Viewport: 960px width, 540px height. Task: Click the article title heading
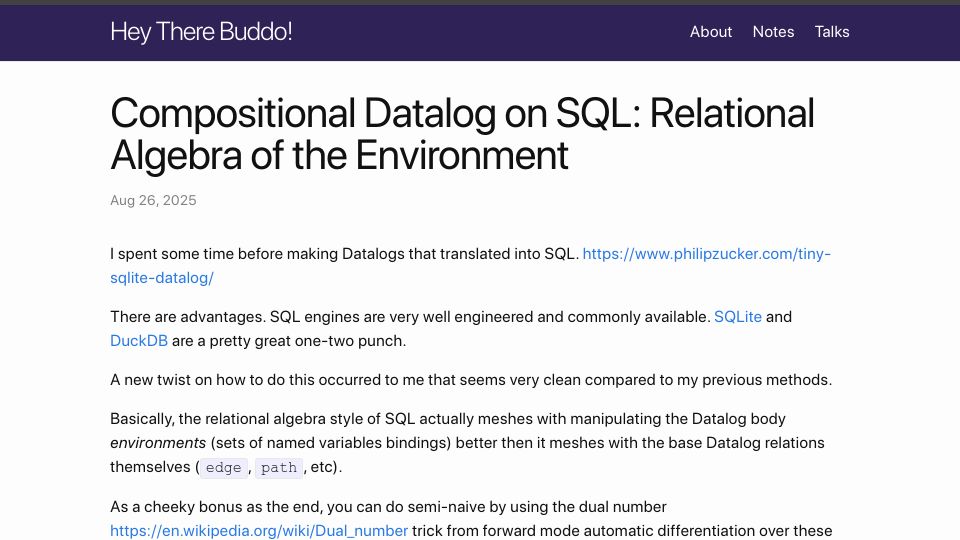point(462,134)
